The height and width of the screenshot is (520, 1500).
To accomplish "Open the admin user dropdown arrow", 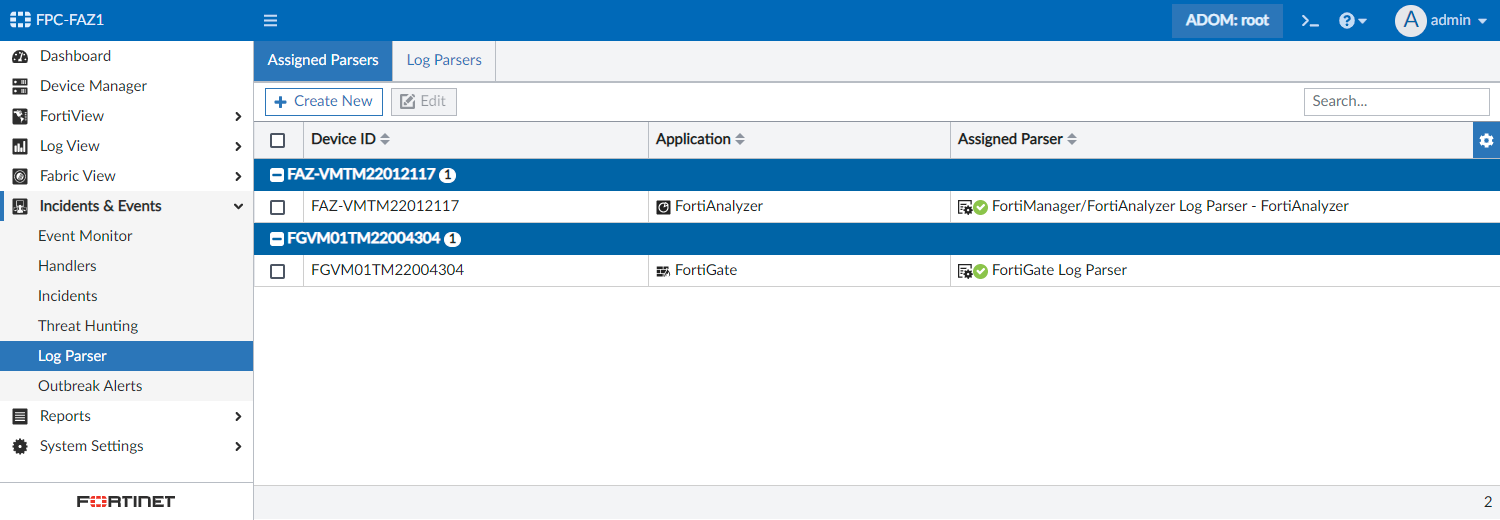I will 1482,21.
